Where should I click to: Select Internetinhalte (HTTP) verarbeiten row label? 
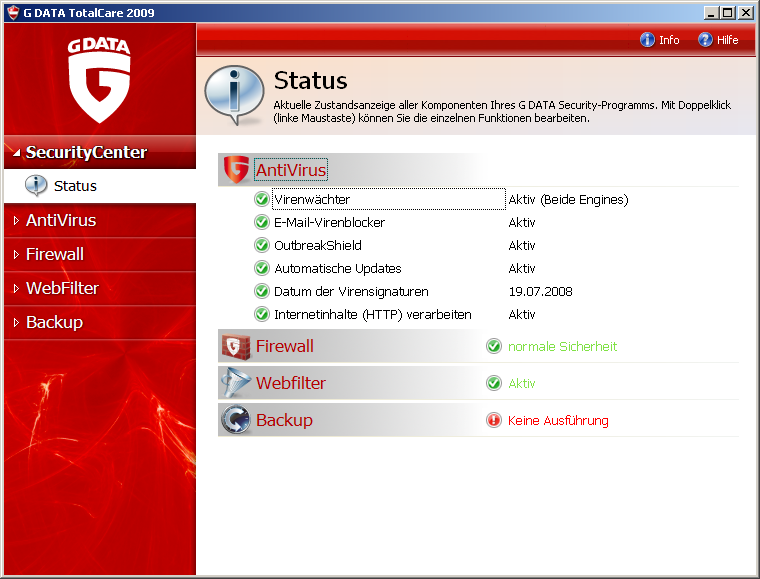(x=373, y=315)
